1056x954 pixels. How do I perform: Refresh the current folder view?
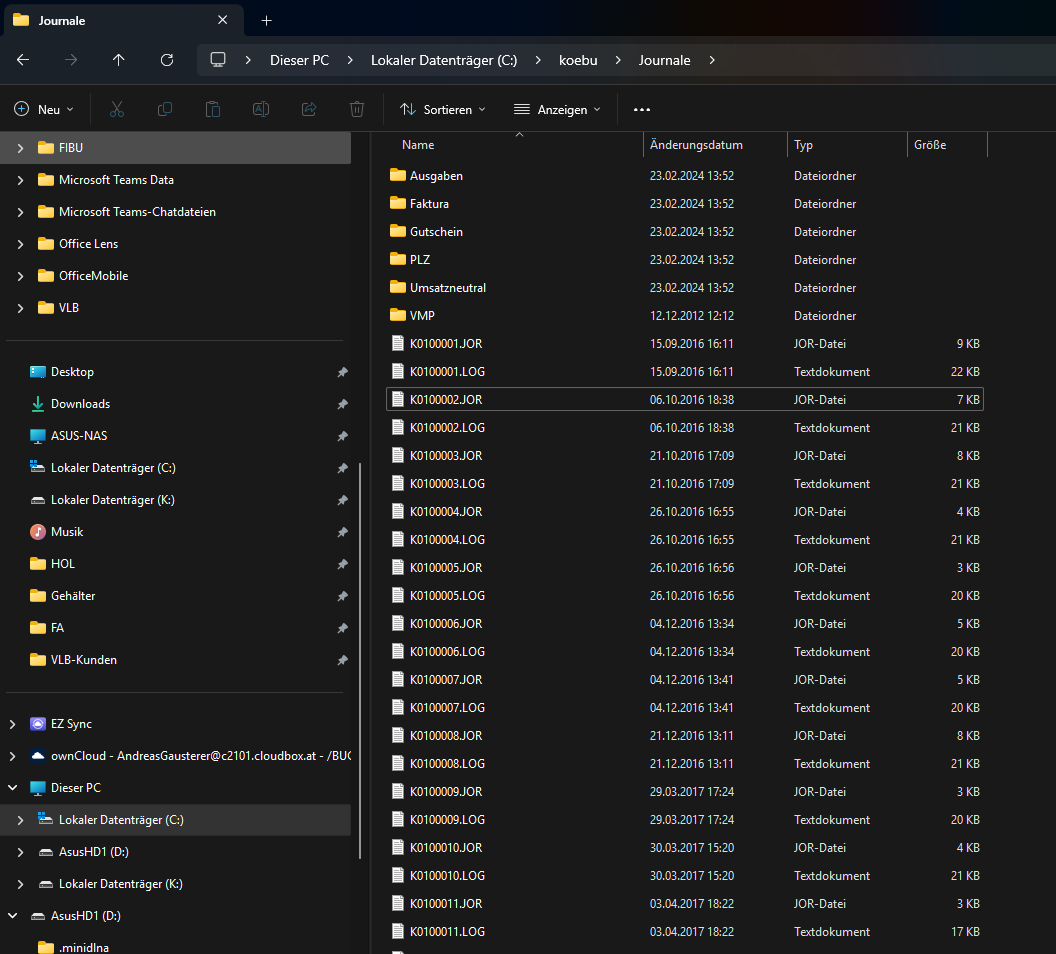pos(167,60)
